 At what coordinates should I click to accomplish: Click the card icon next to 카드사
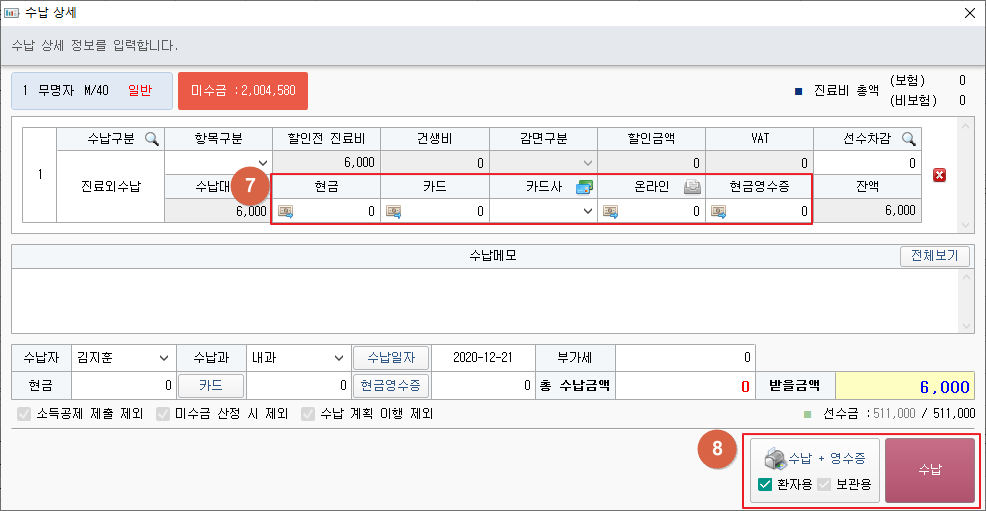585,187
